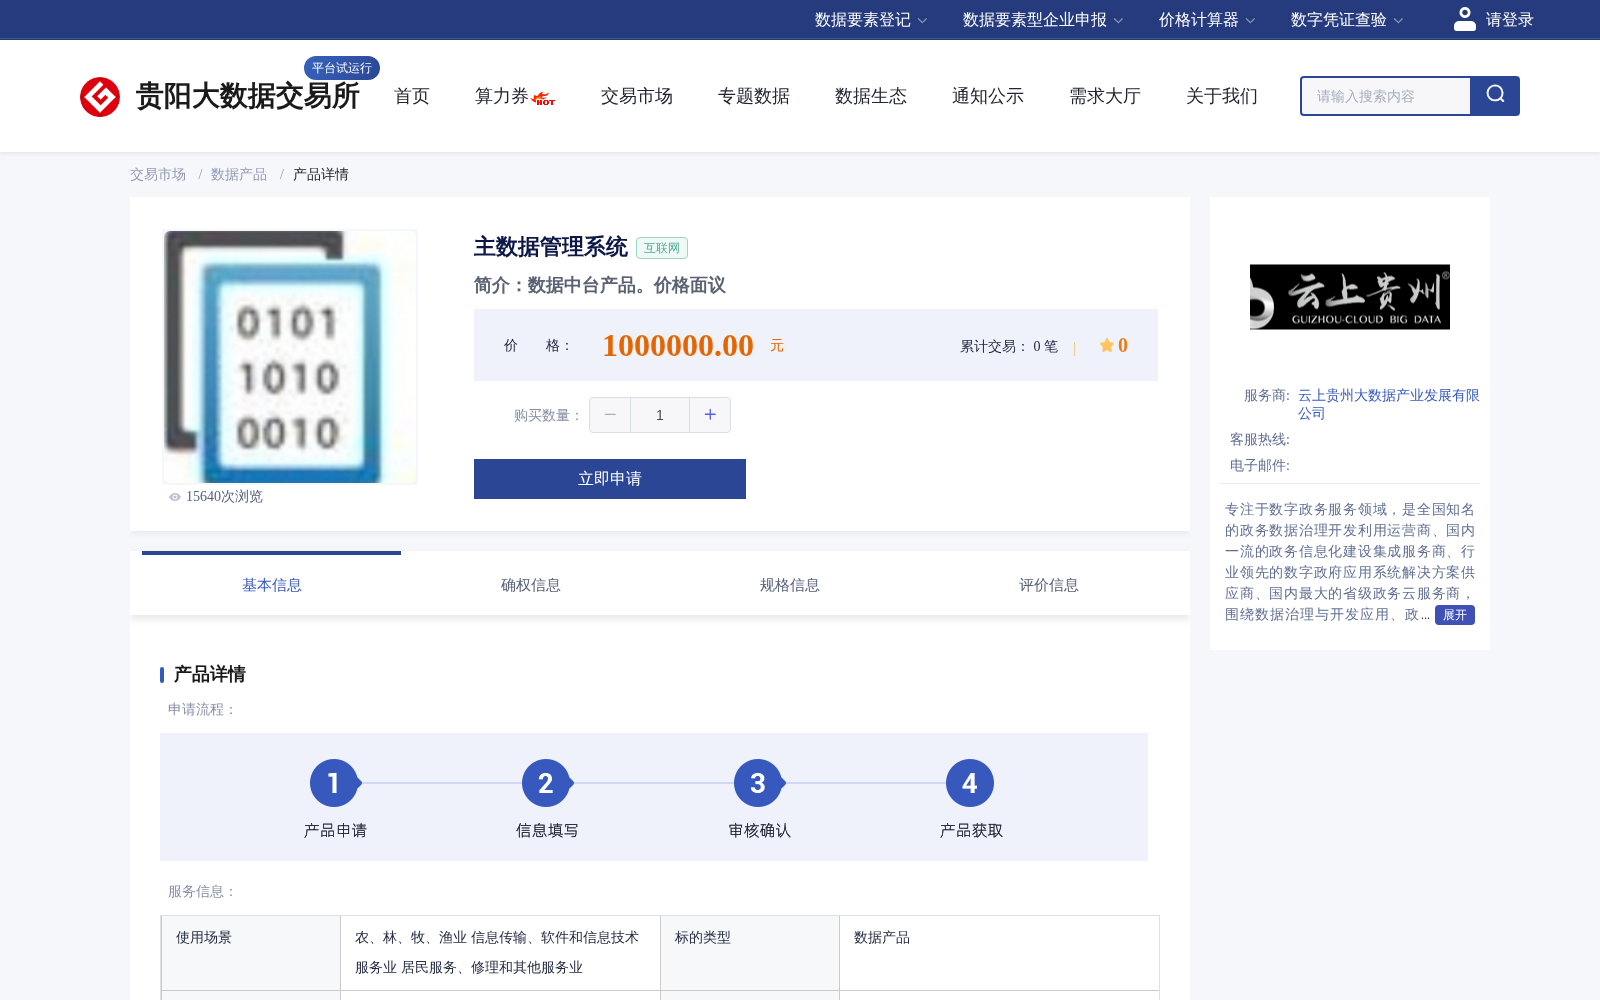Click the 使用场景 table cell
The width and height of the screenshot is (1600, 1000).
pyautogui.click(x=251, y=953)
